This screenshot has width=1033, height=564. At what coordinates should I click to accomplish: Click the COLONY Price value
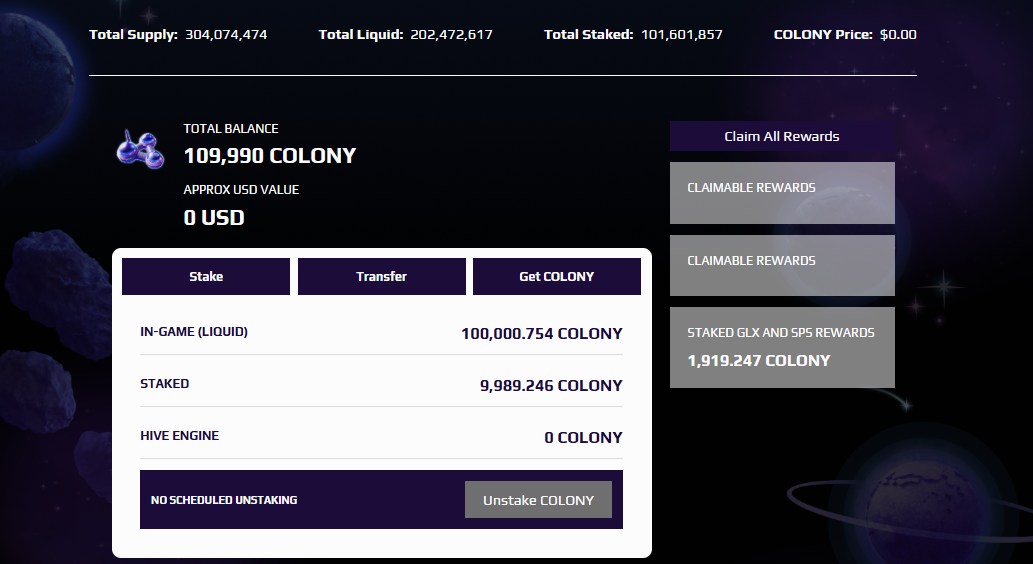[x=898, y=34]
